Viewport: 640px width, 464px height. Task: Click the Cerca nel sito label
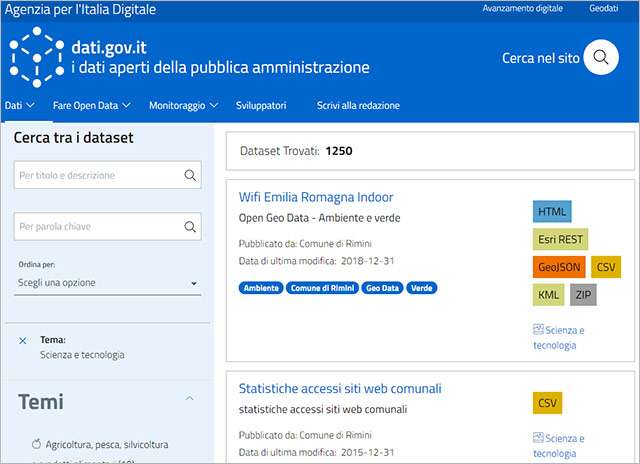pyautogui.click(x=540, y=58)
